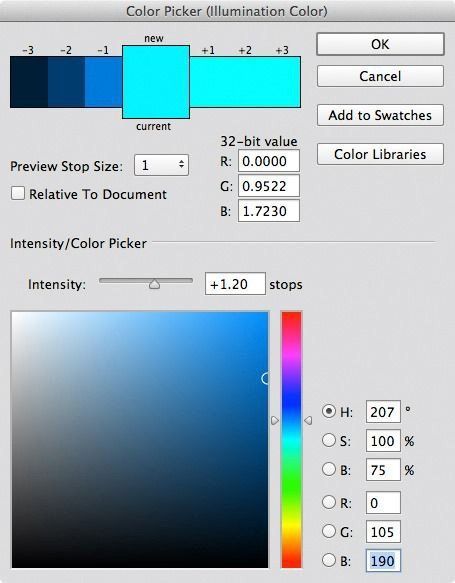Click the B field showing 190

(383, 560)
